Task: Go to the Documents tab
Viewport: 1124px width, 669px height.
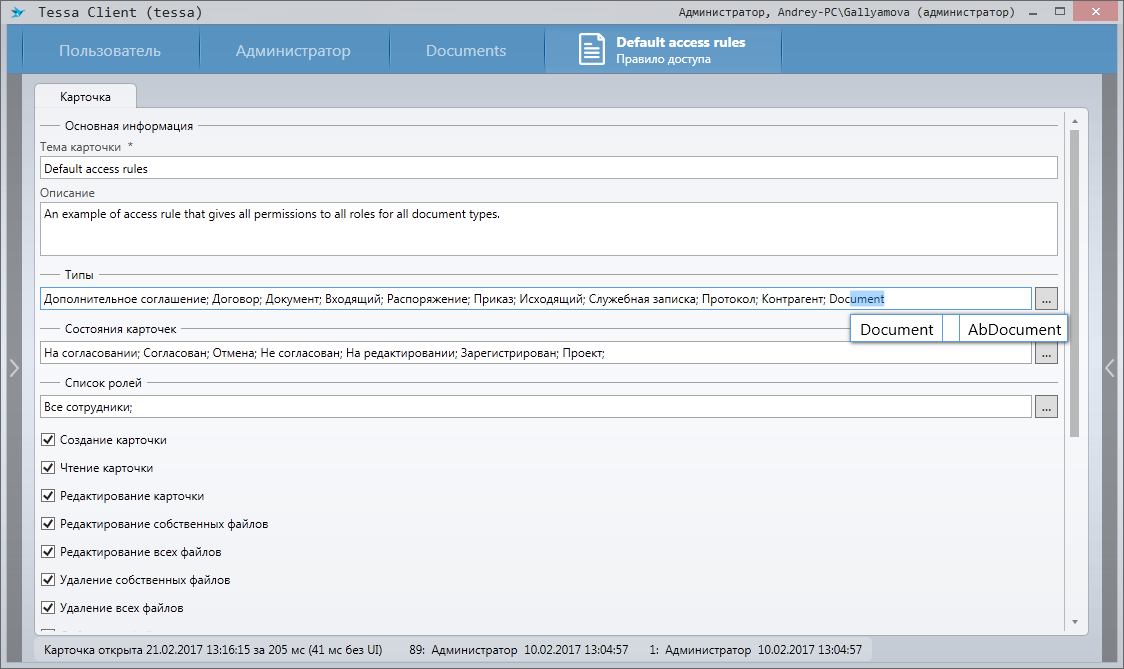Action: click(466, 51)
